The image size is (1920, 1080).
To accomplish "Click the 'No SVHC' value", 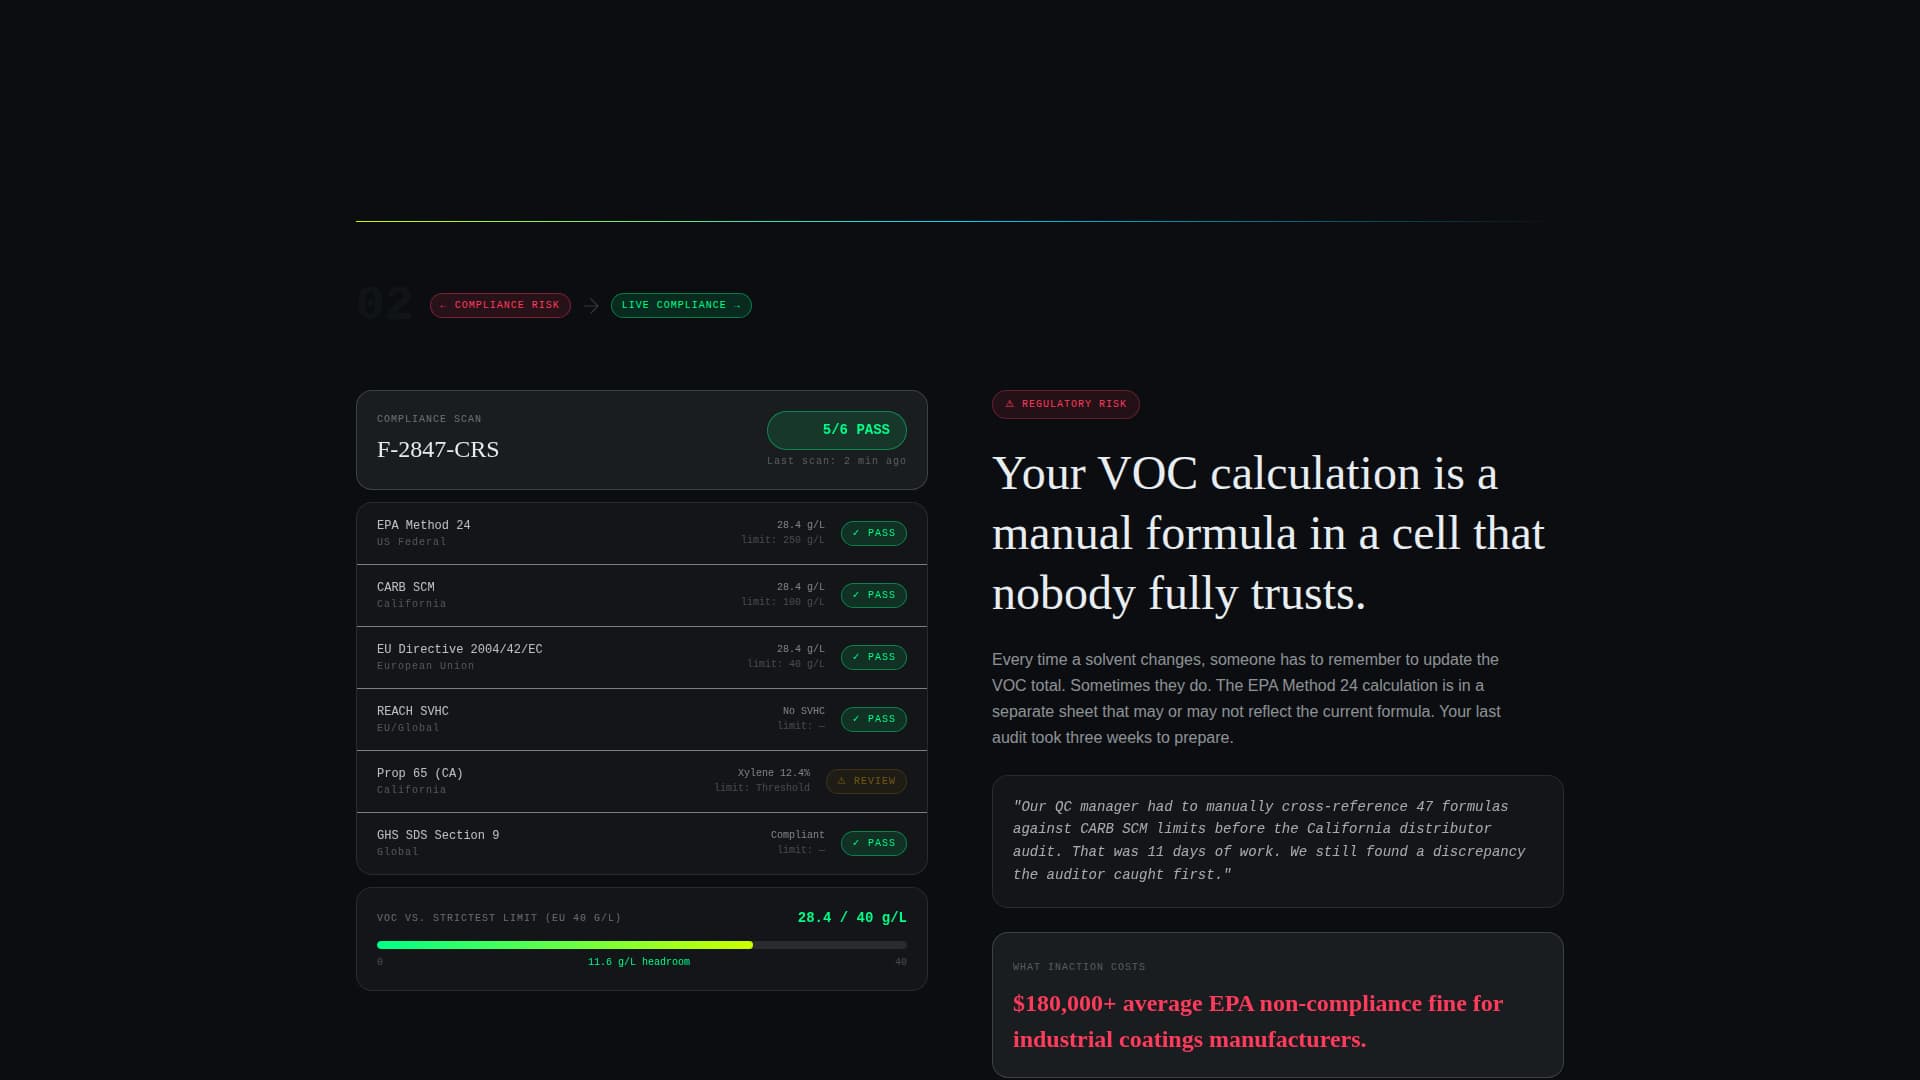I will click(804, 711).
